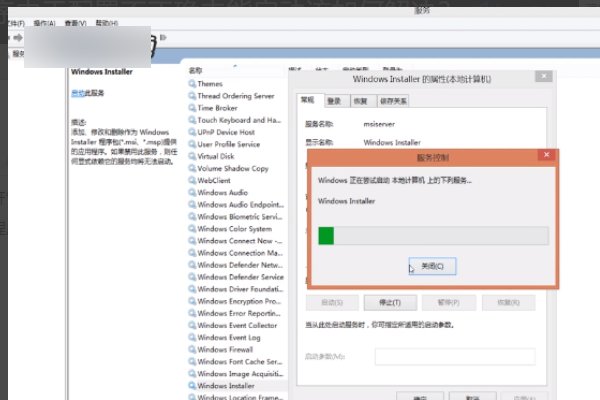Open the View (V) menu

(75, 23)
